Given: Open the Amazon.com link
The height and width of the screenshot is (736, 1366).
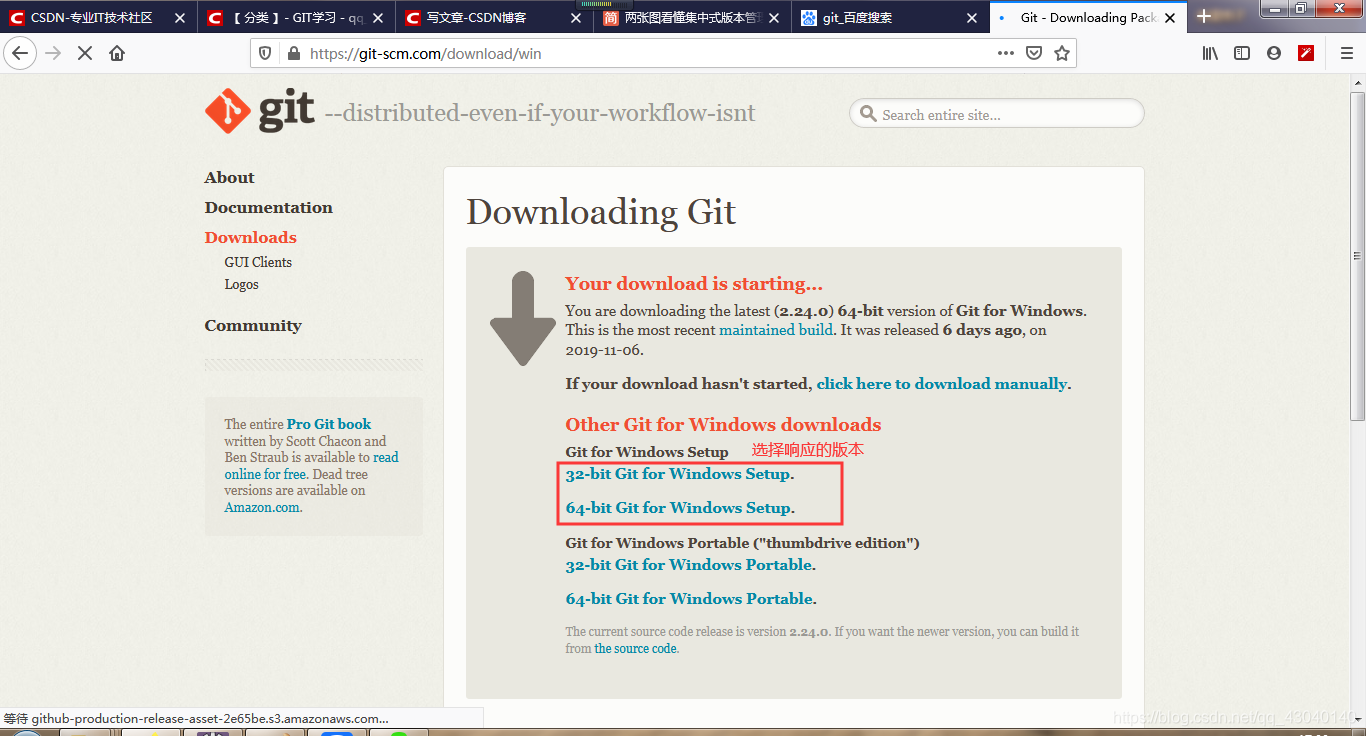Looking at the screenshot, I should coord(261,507).
